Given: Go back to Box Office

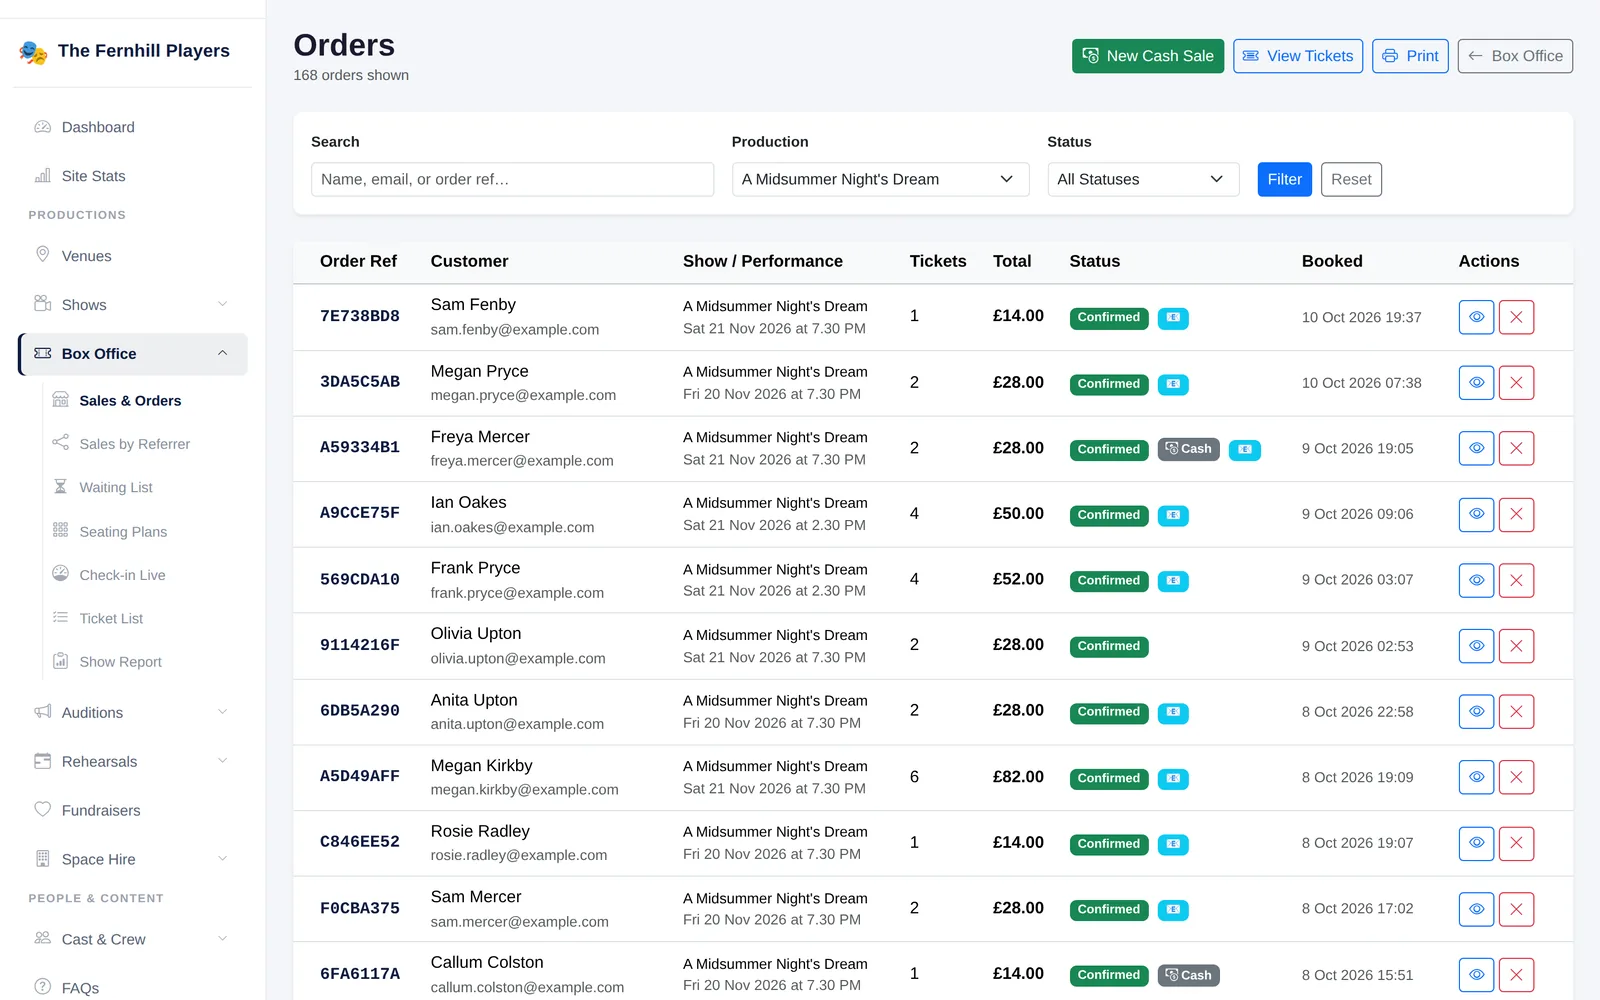Looking at the screenshot, I should point(1515,56).
